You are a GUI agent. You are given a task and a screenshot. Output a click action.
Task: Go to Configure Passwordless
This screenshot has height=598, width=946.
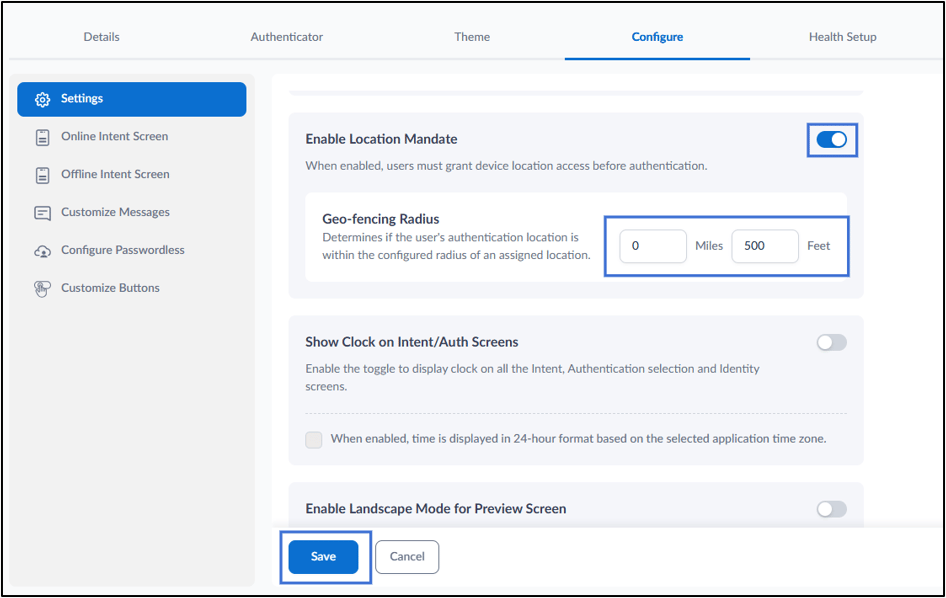pos(132,250)
